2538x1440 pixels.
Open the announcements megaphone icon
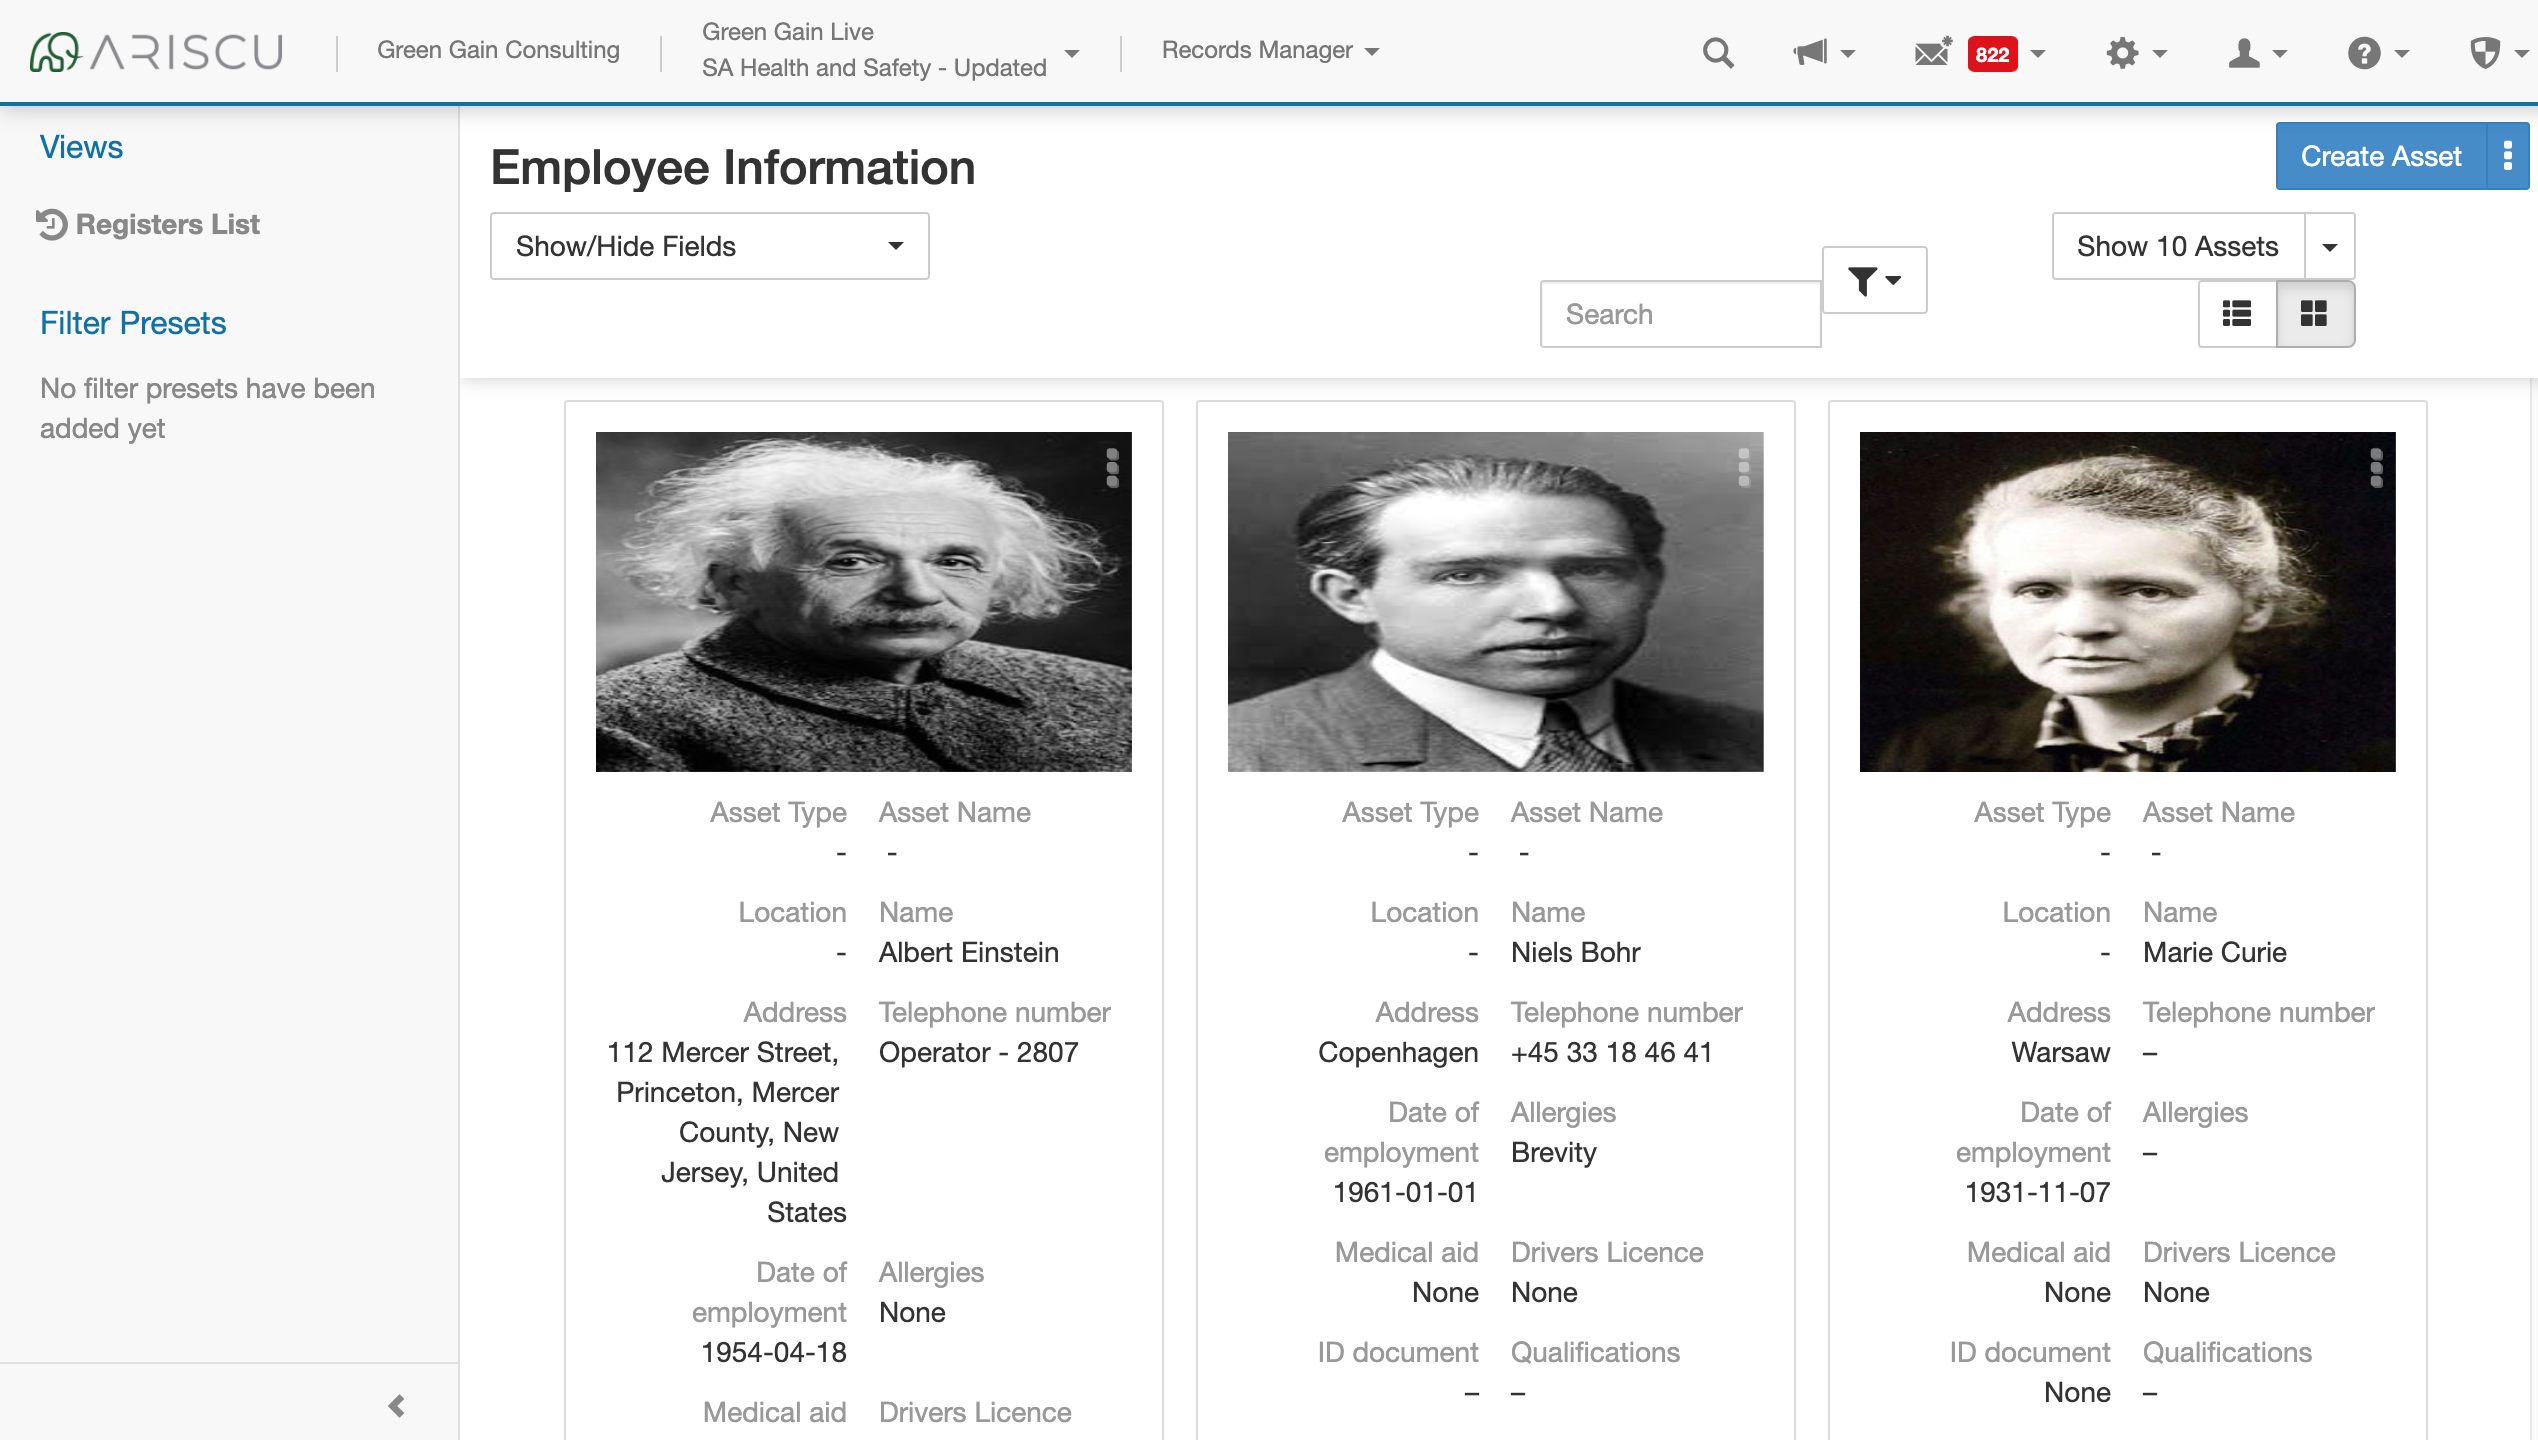click(x=1811, y=52)
